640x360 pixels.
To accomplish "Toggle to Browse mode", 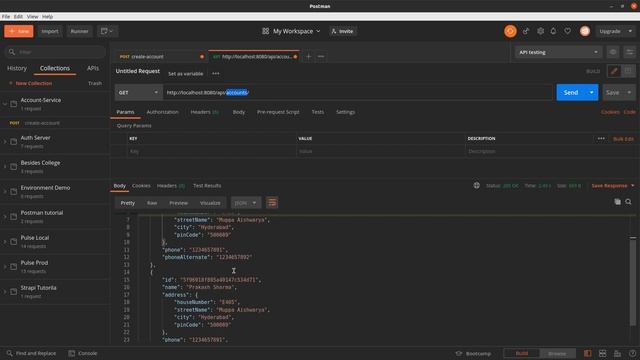I will pyautogui.click(x=557, y=353).
